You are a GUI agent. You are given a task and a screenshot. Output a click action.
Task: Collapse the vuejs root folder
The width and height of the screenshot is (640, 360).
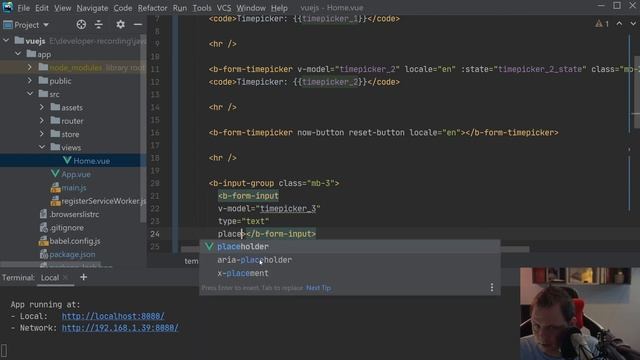click(6, 40)
